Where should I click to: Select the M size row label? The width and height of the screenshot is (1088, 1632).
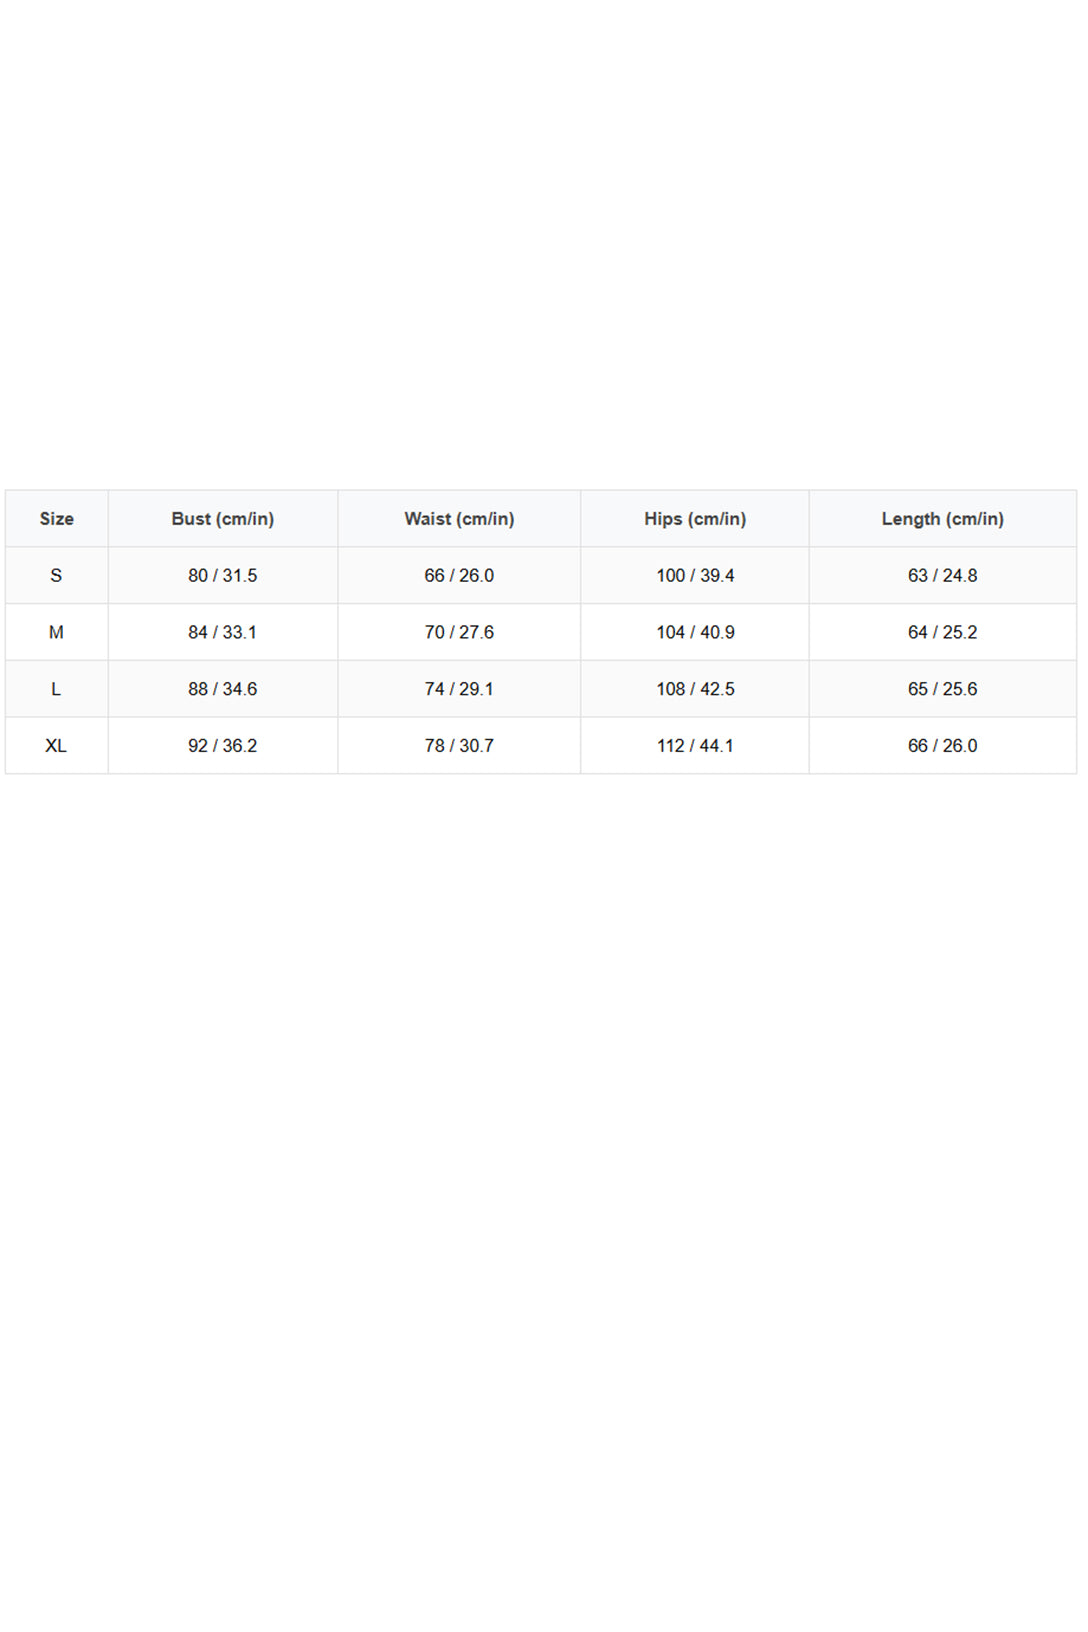(57, 632)
